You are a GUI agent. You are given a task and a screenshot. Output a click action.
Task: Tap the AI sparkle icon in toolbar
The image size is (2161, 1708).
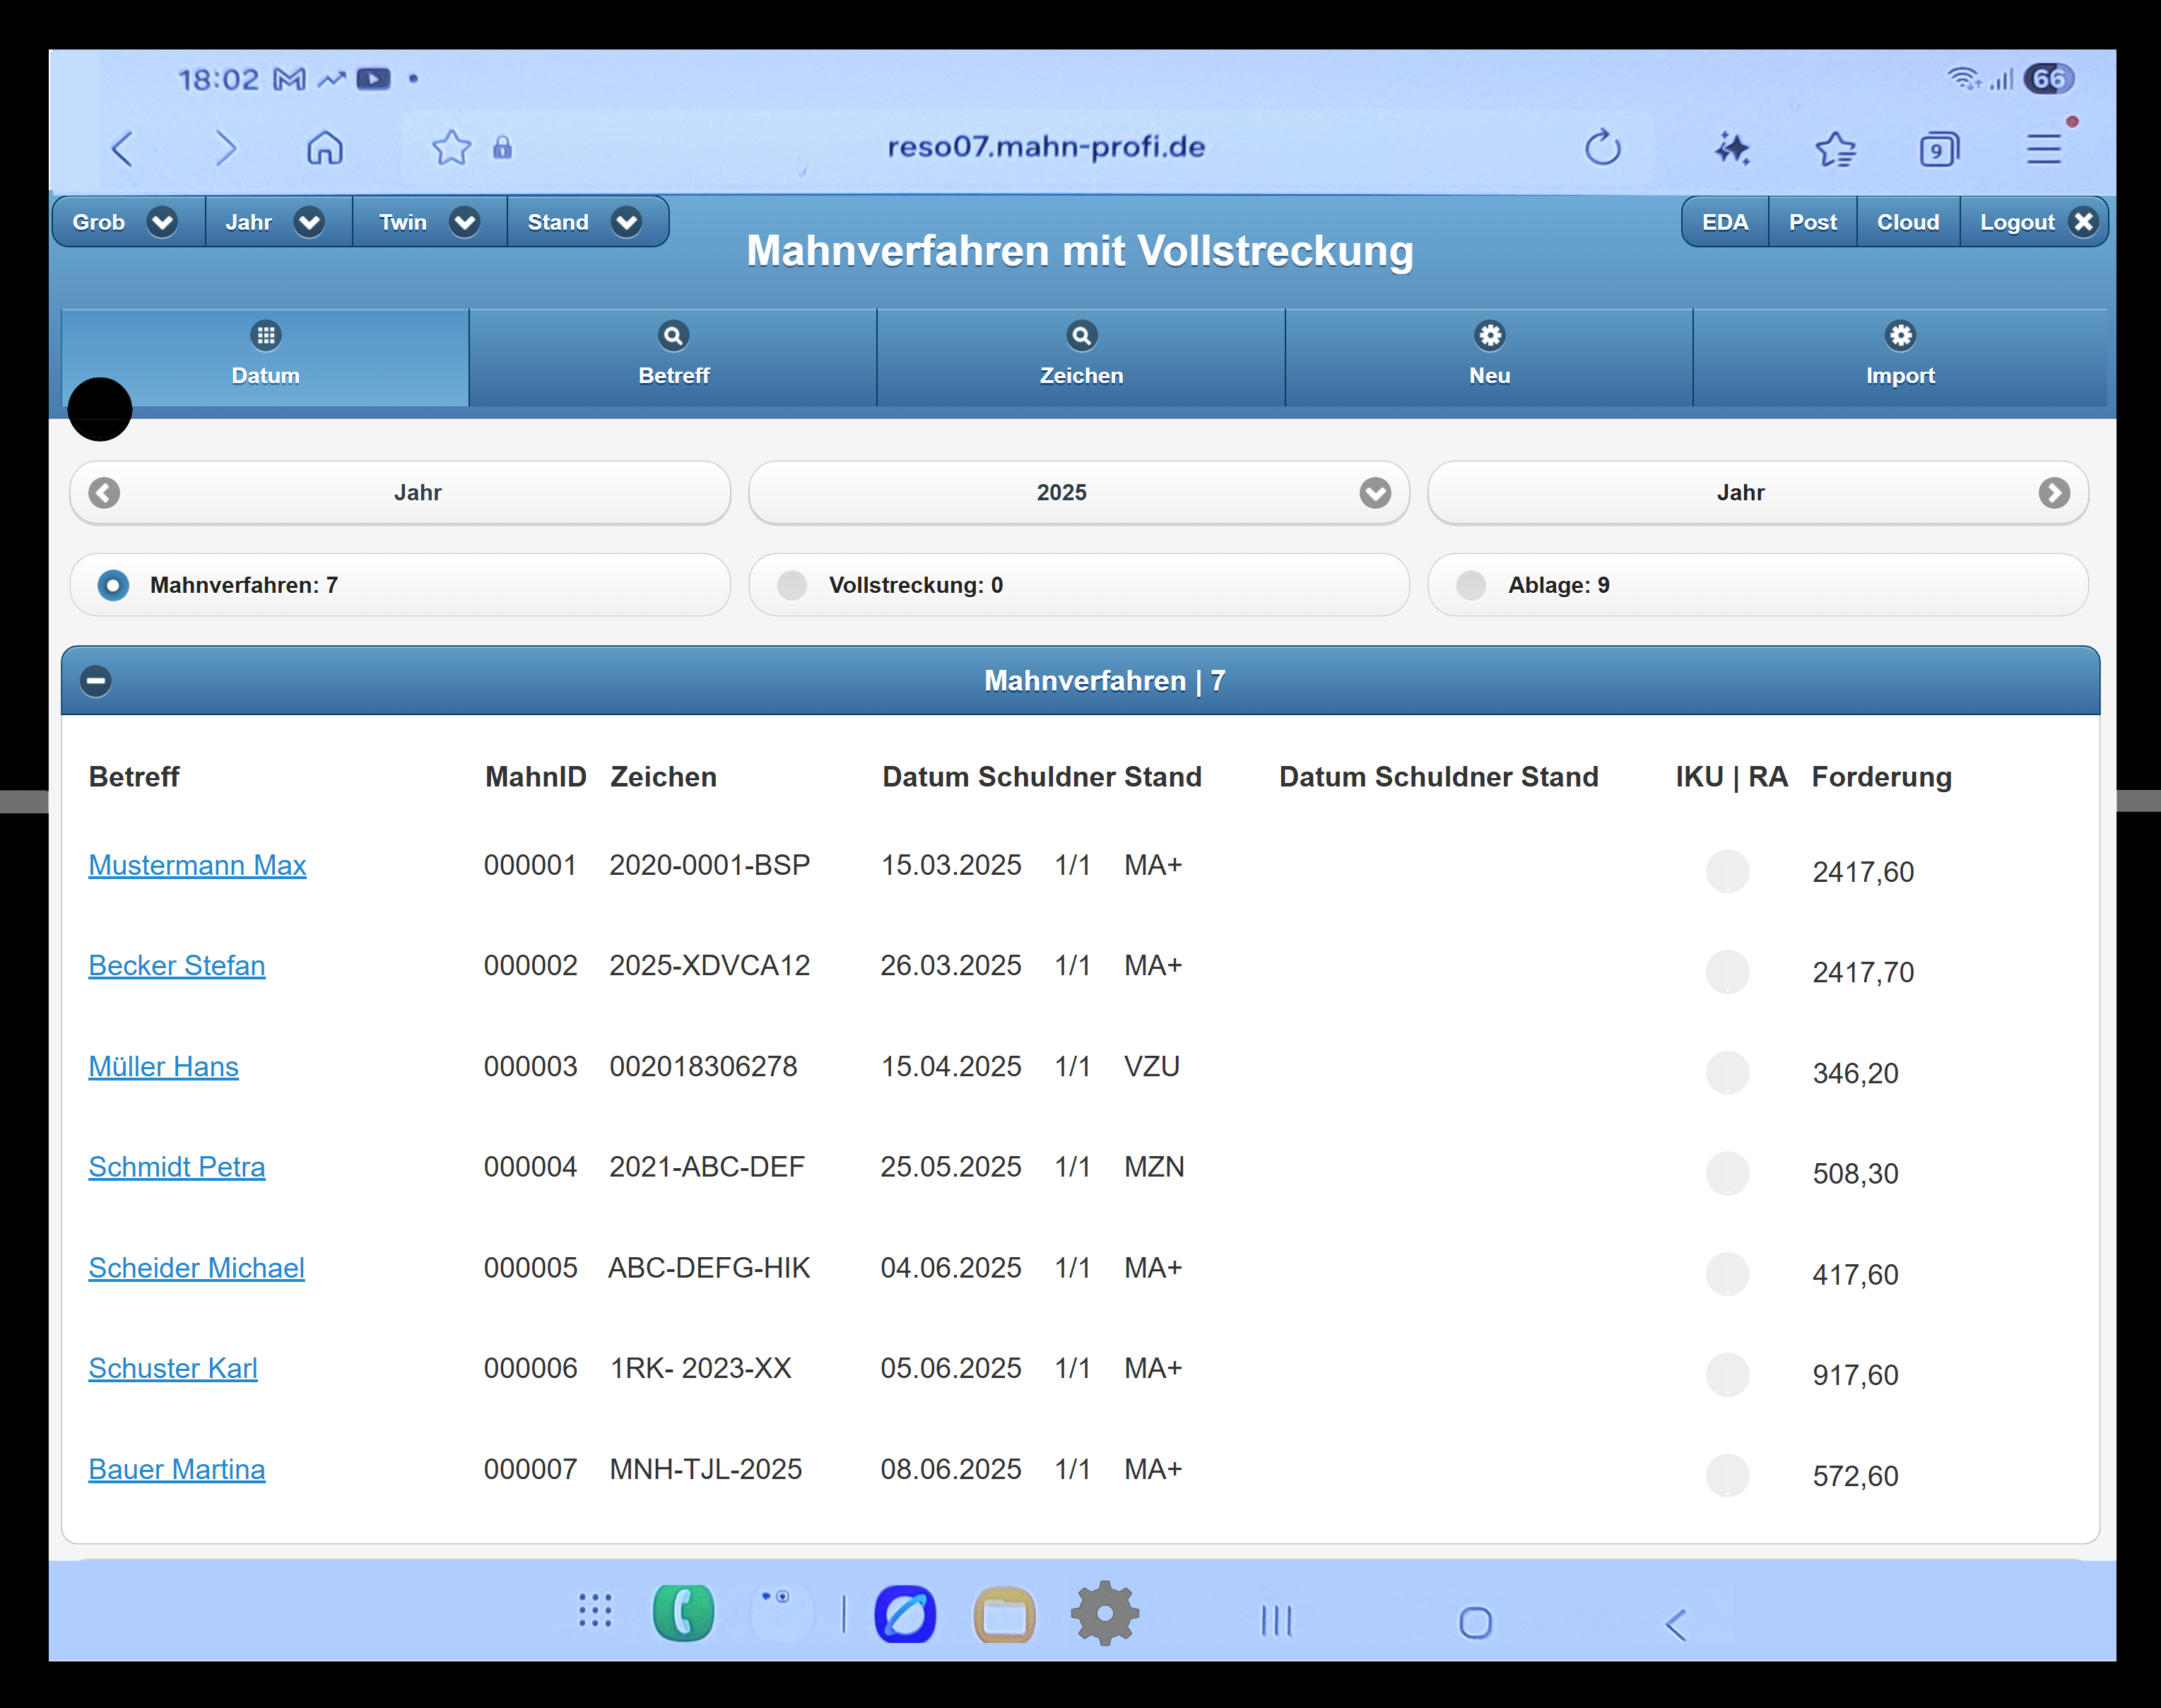coord(1732,149)
